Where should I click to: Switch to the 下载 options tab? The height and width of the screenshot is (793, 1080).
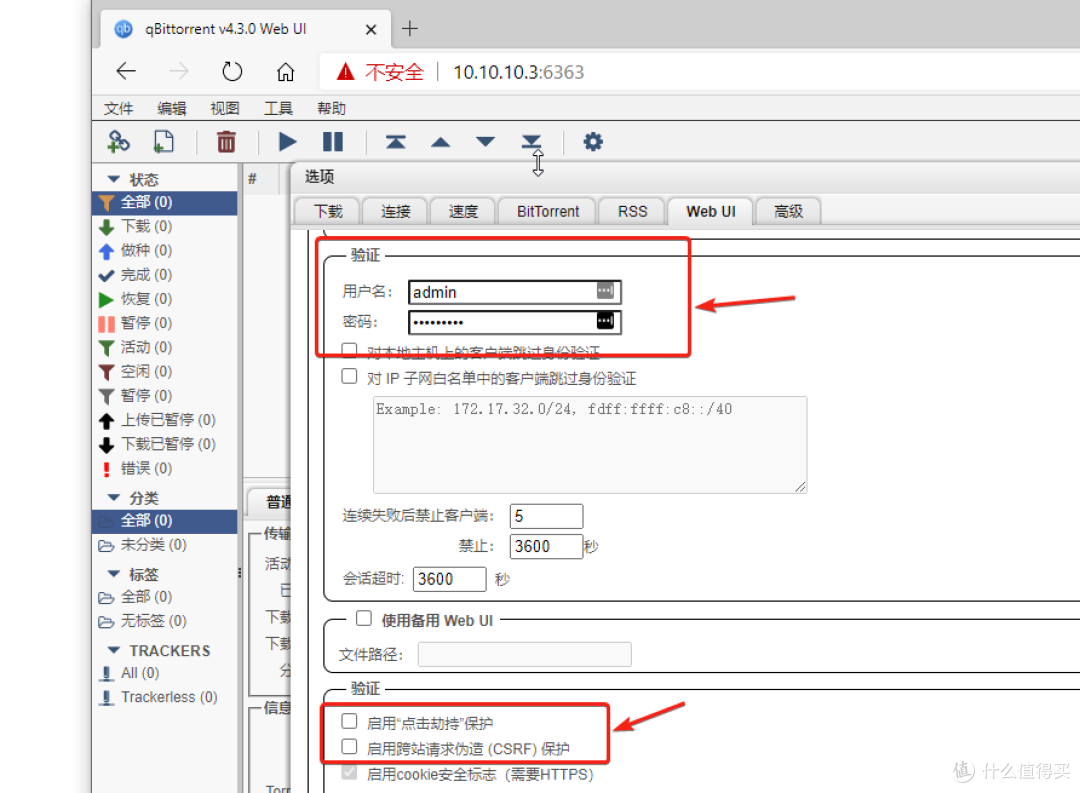click(328, 212)
